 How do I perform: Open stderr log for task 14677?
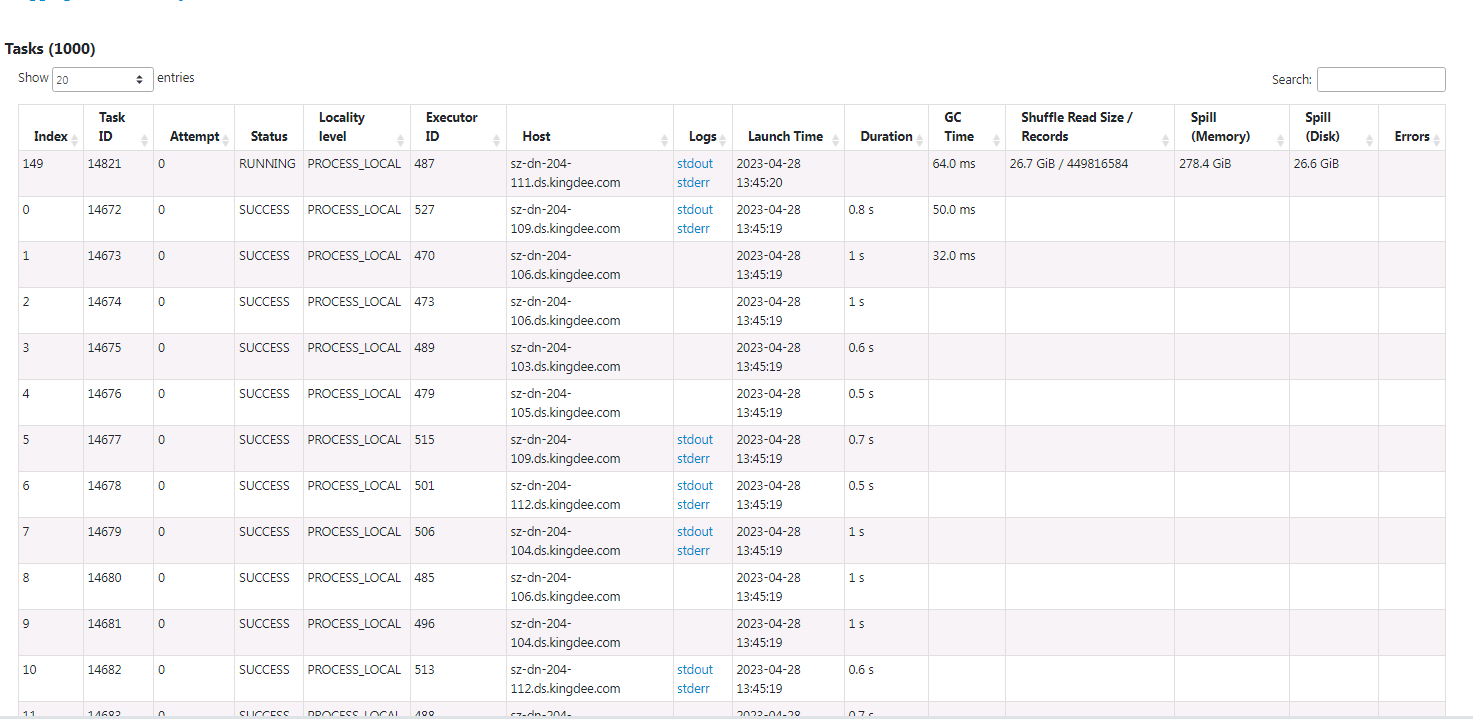[x=693, y=459]
